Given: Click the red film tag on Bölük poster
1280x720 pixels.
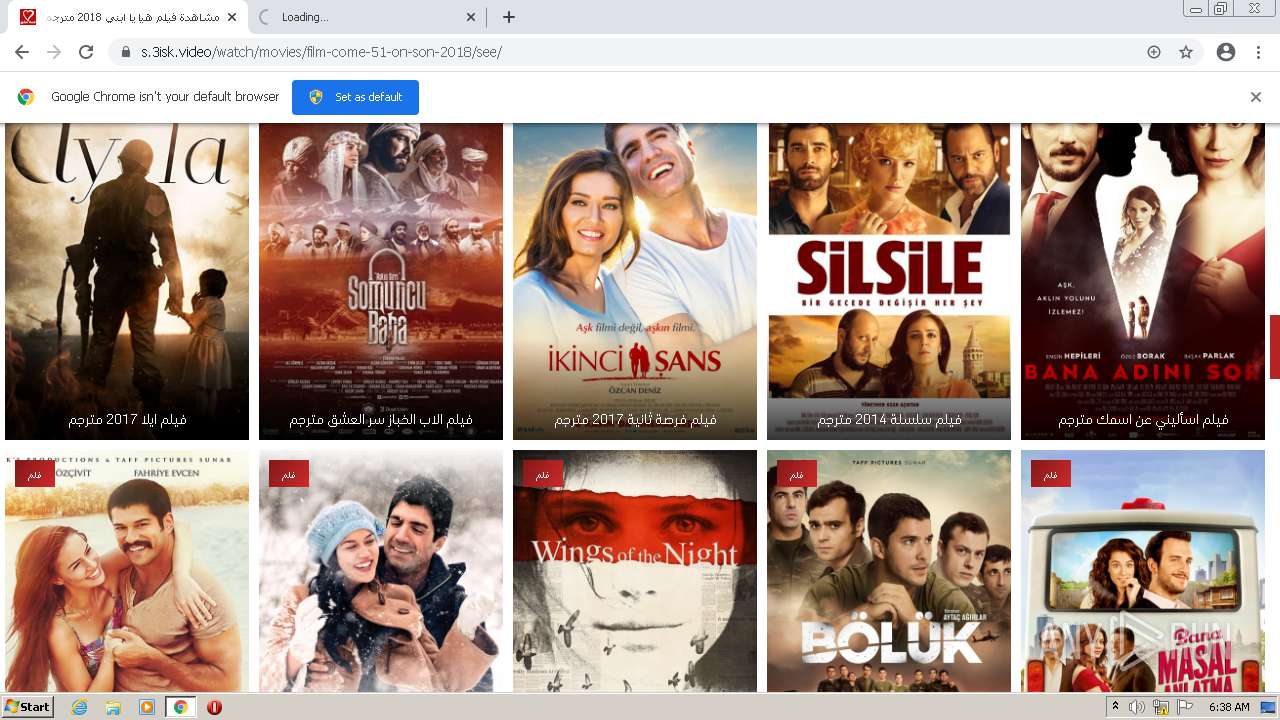Looking at the screenshot, I should [797, 473].
